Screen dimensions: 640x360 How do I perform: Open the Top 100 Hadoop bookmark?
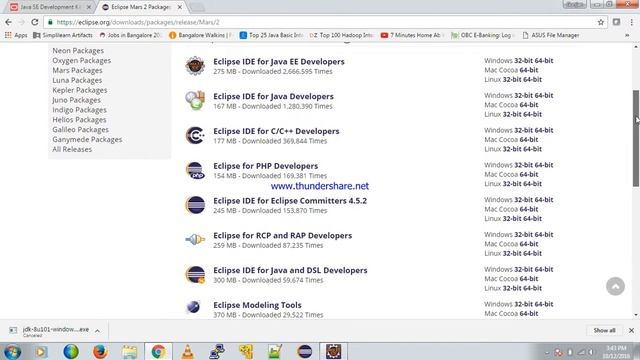point(342,36)
